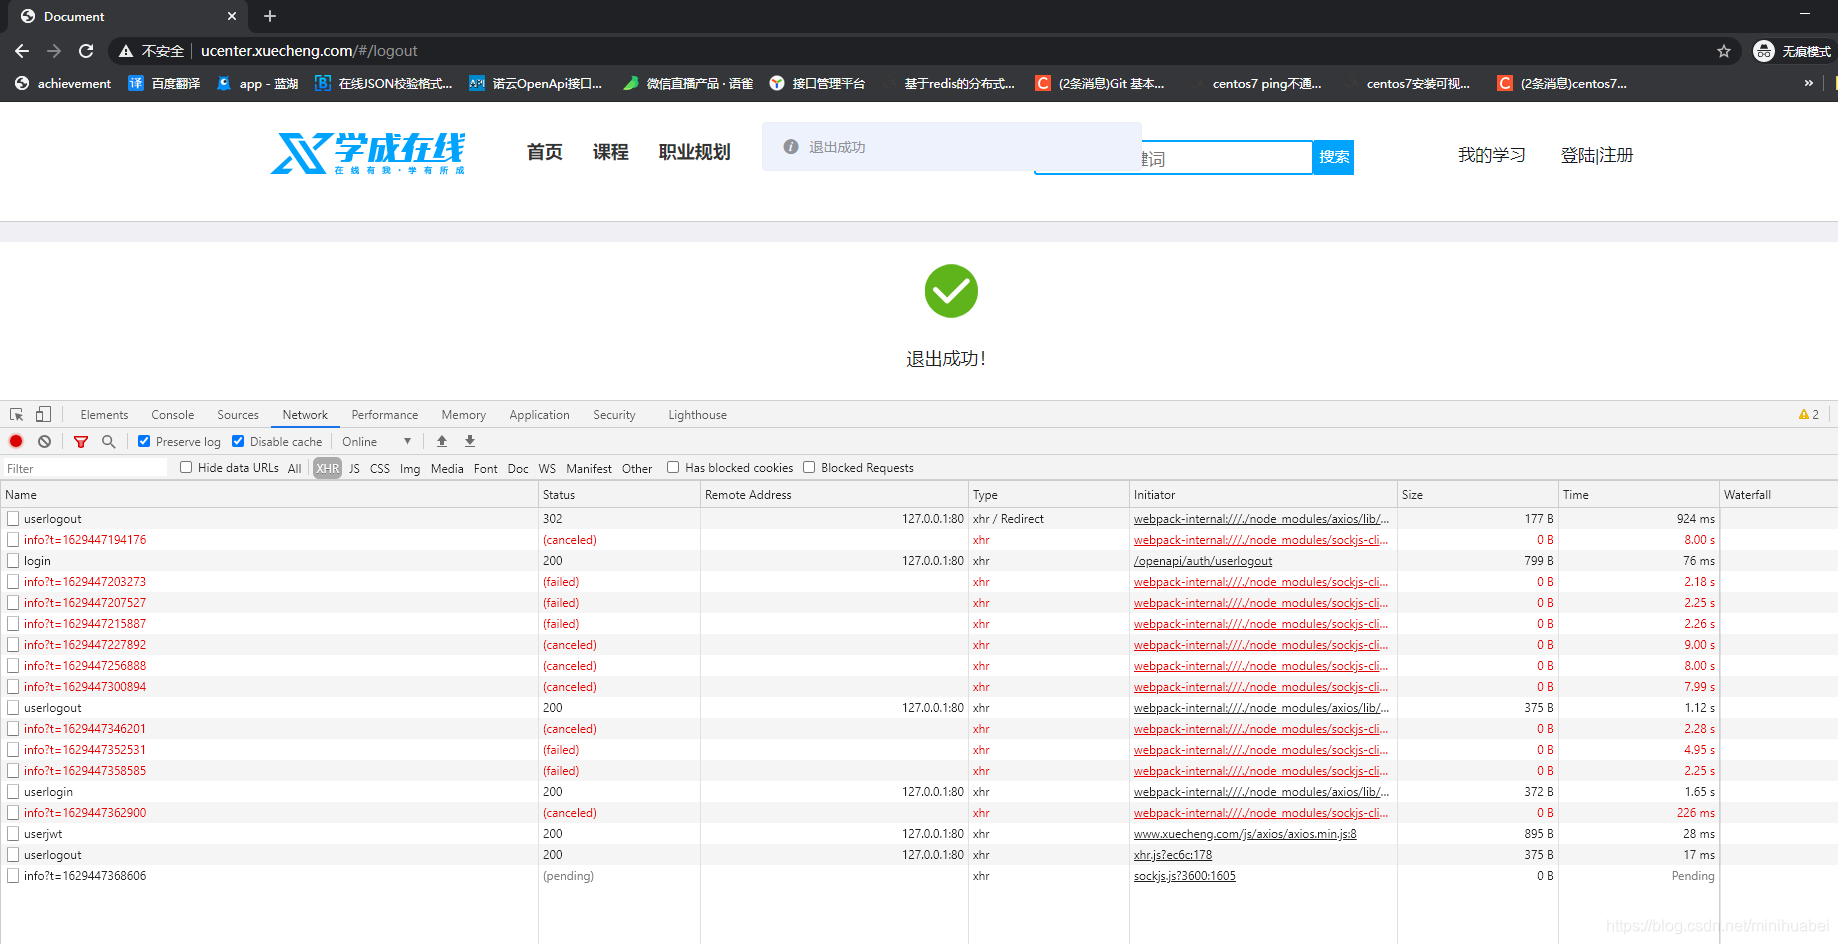Click the 搜索 button
The width and height of the screenshot is (1838, 944).
pyautogui.click(x=1333, y=157)
